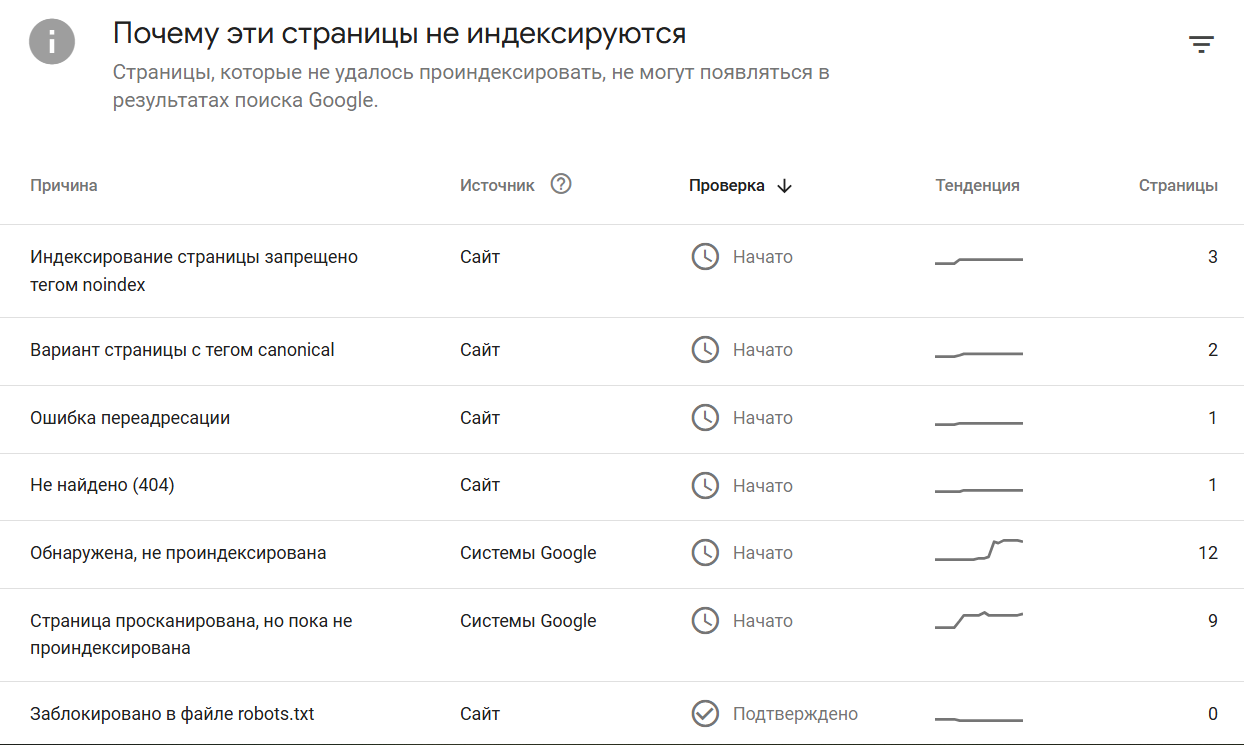Click the trend sparkline in the noindex row
1244x745 pixels.
(979, 261)
